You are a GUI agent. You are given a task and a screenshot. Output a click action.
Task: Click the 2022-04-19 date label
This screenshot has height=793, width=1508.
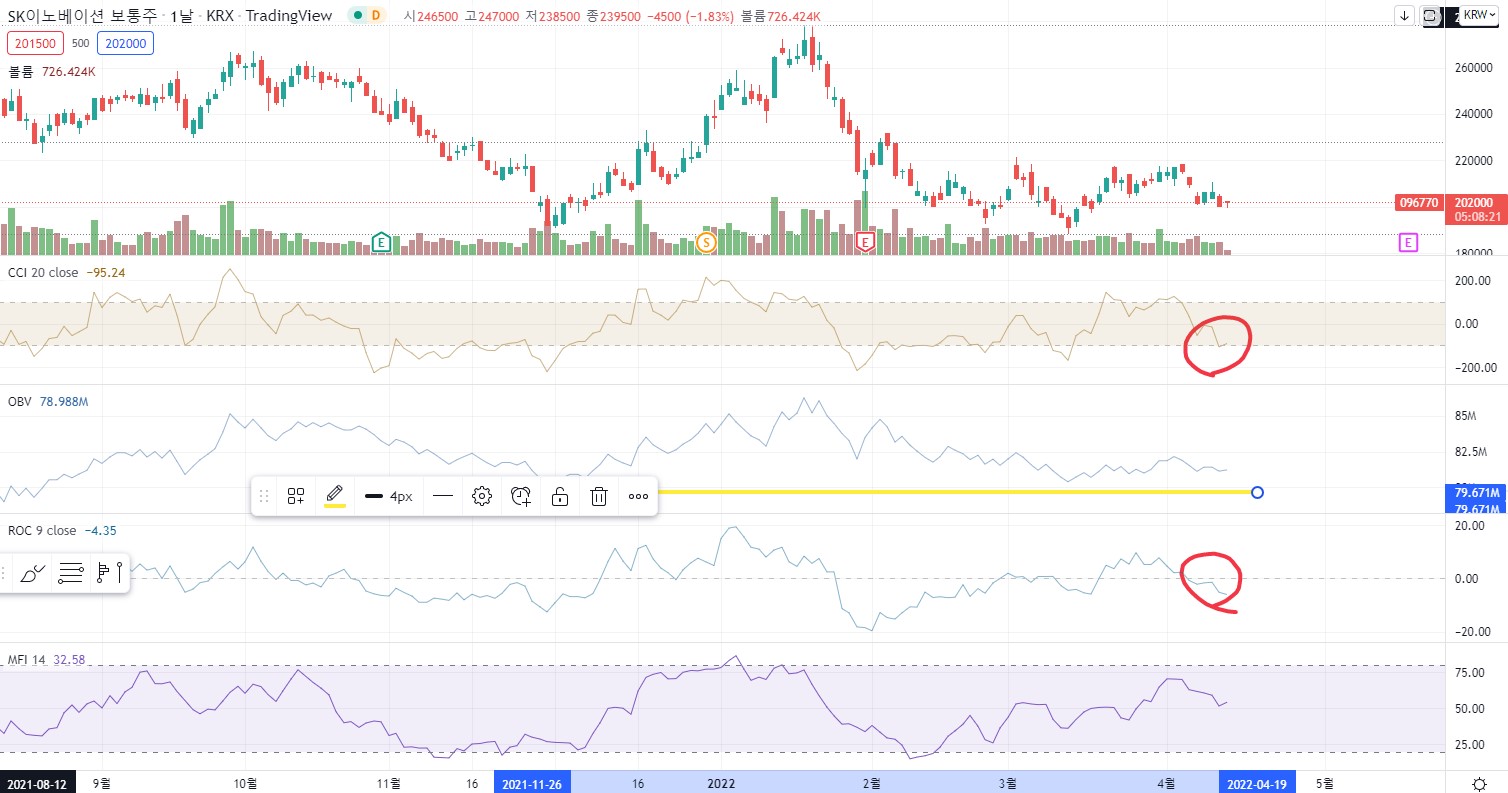pyautogui.click(x=1256, y=783)
